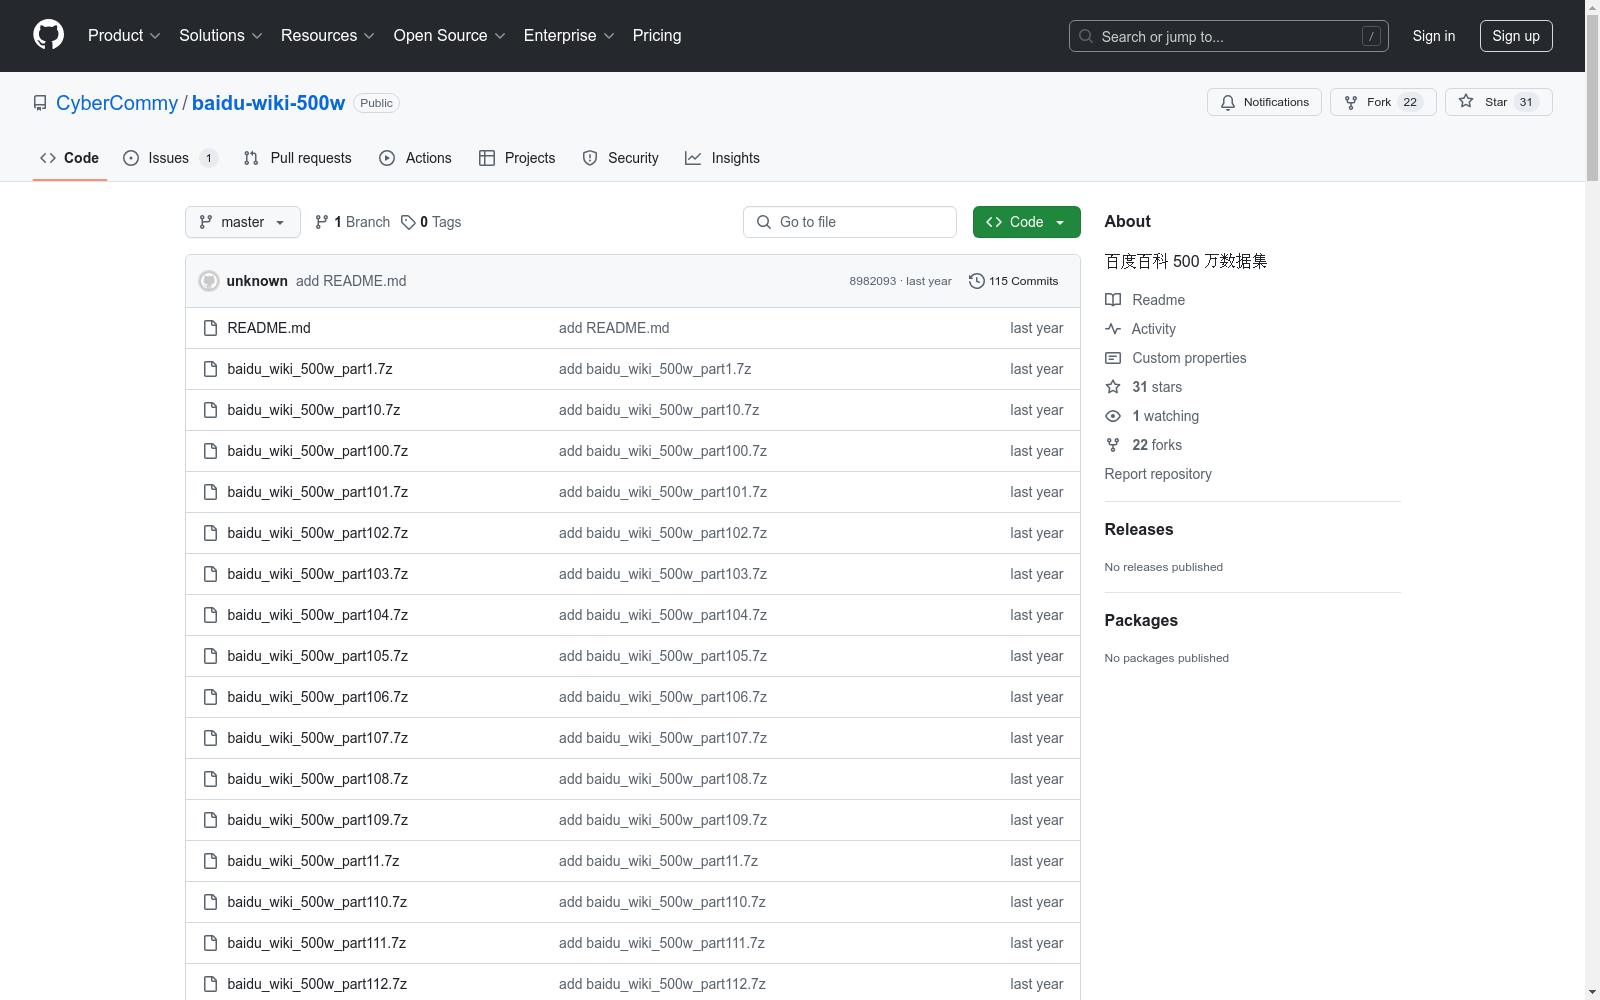Click the fork icon beside 22 forks
The image size is (1600, 1000).
[1113, 445]
